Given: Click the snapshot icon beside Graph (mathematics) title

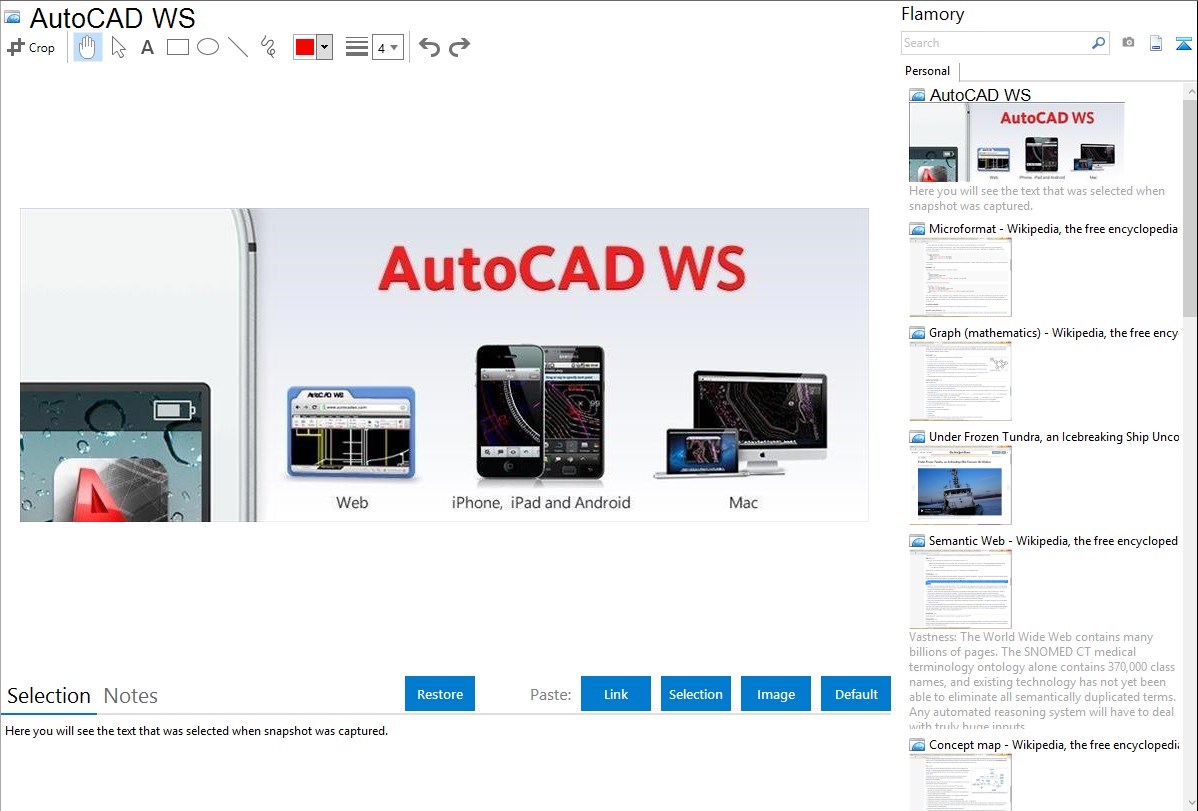Looking at the screenshot, I should (917, 333).
